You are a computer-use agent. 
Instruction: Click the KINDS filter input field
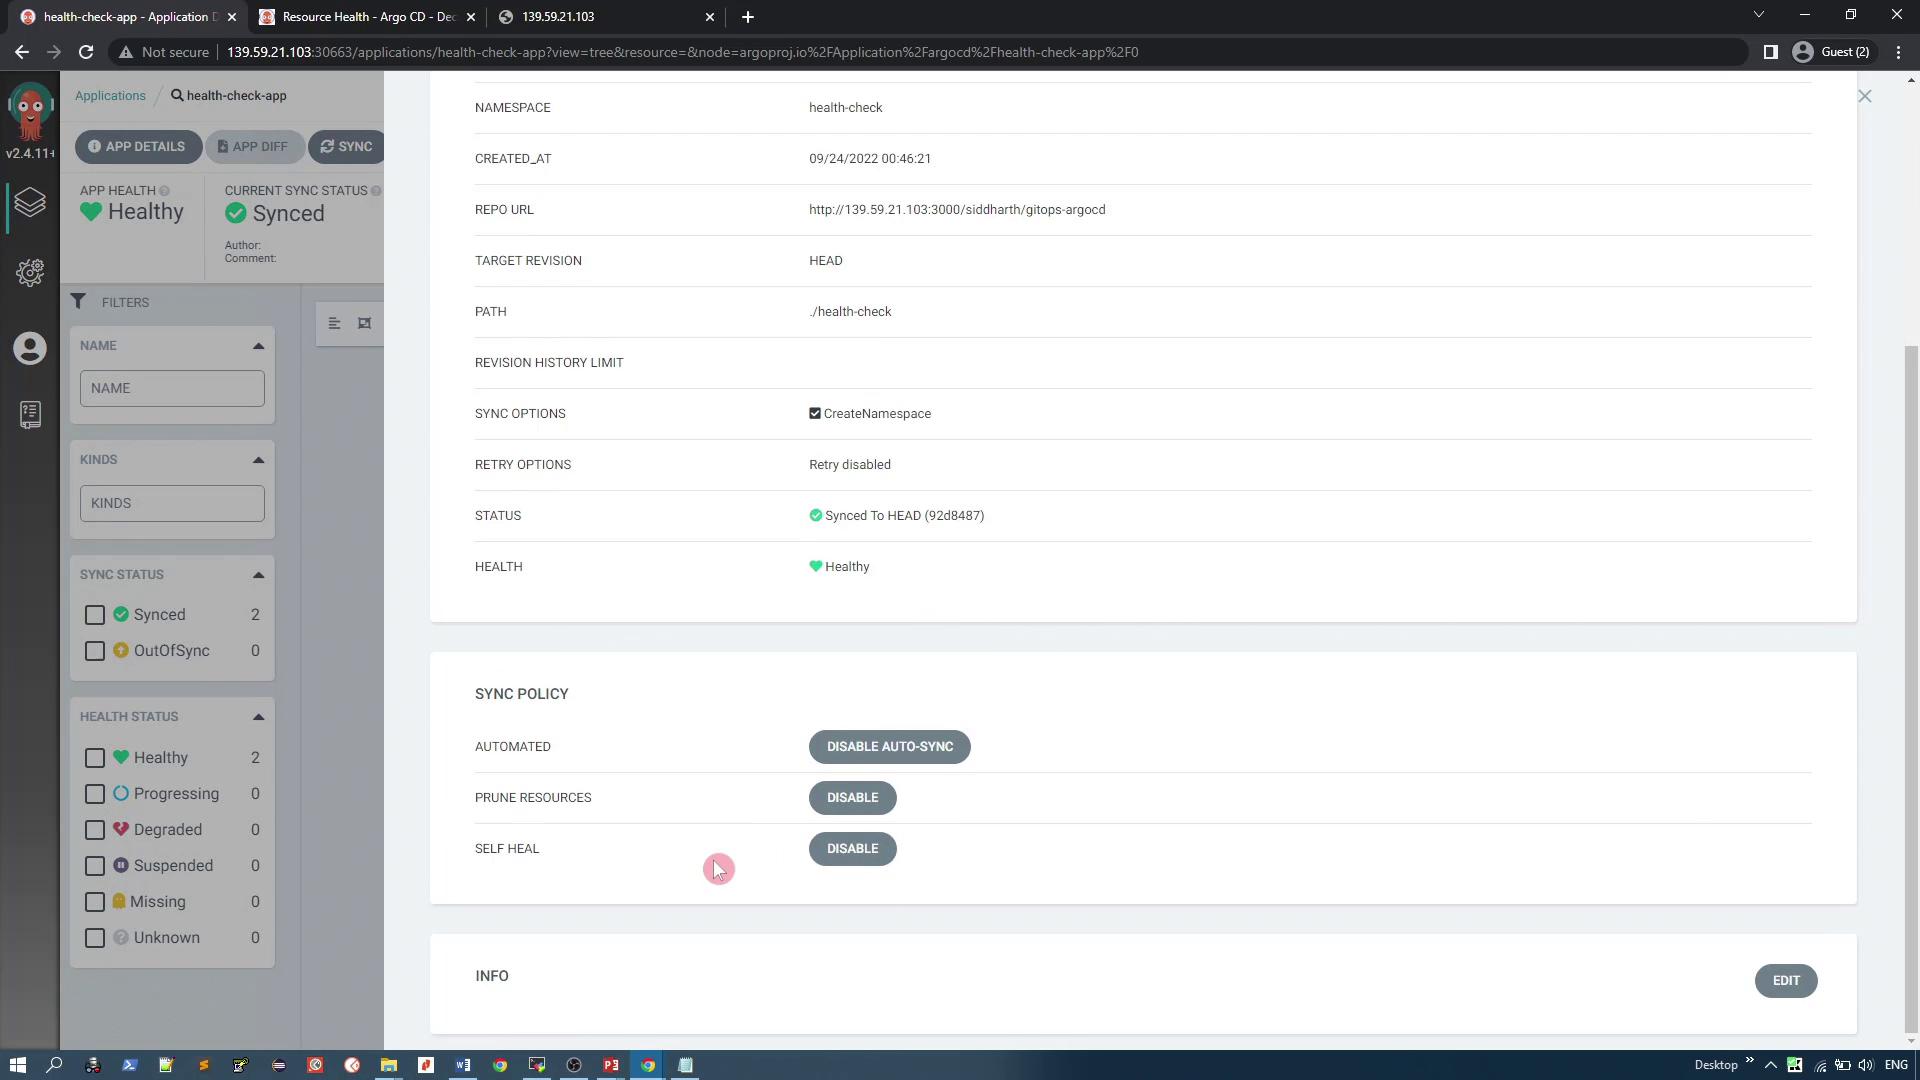point(172,503)
